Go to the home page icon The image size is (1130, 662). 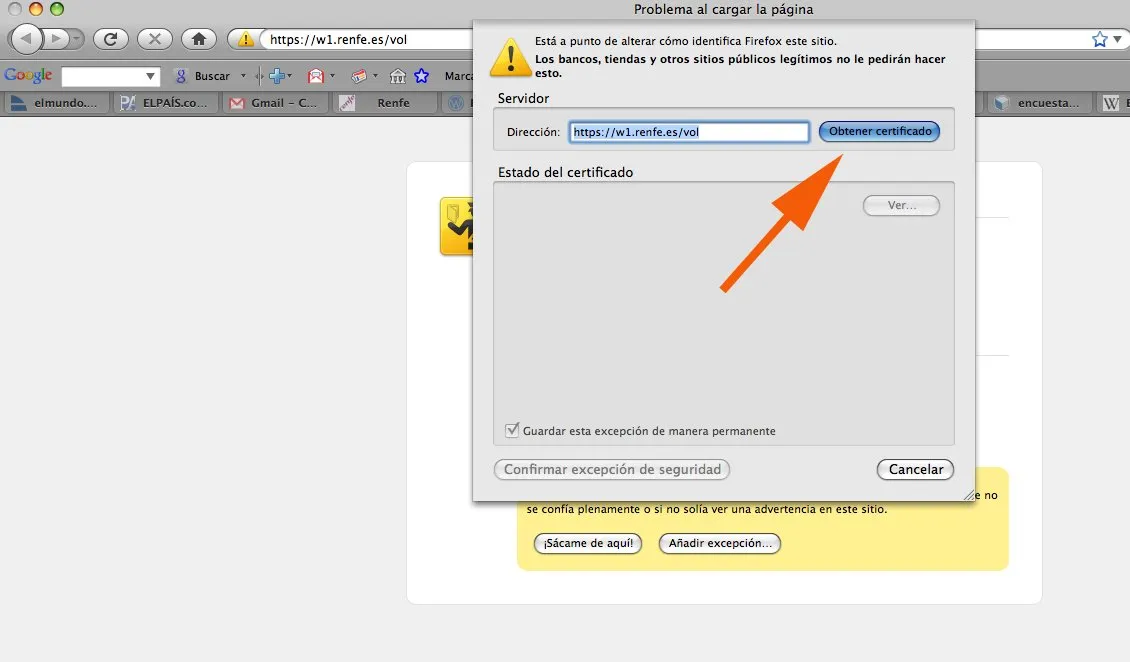(199, 39)
